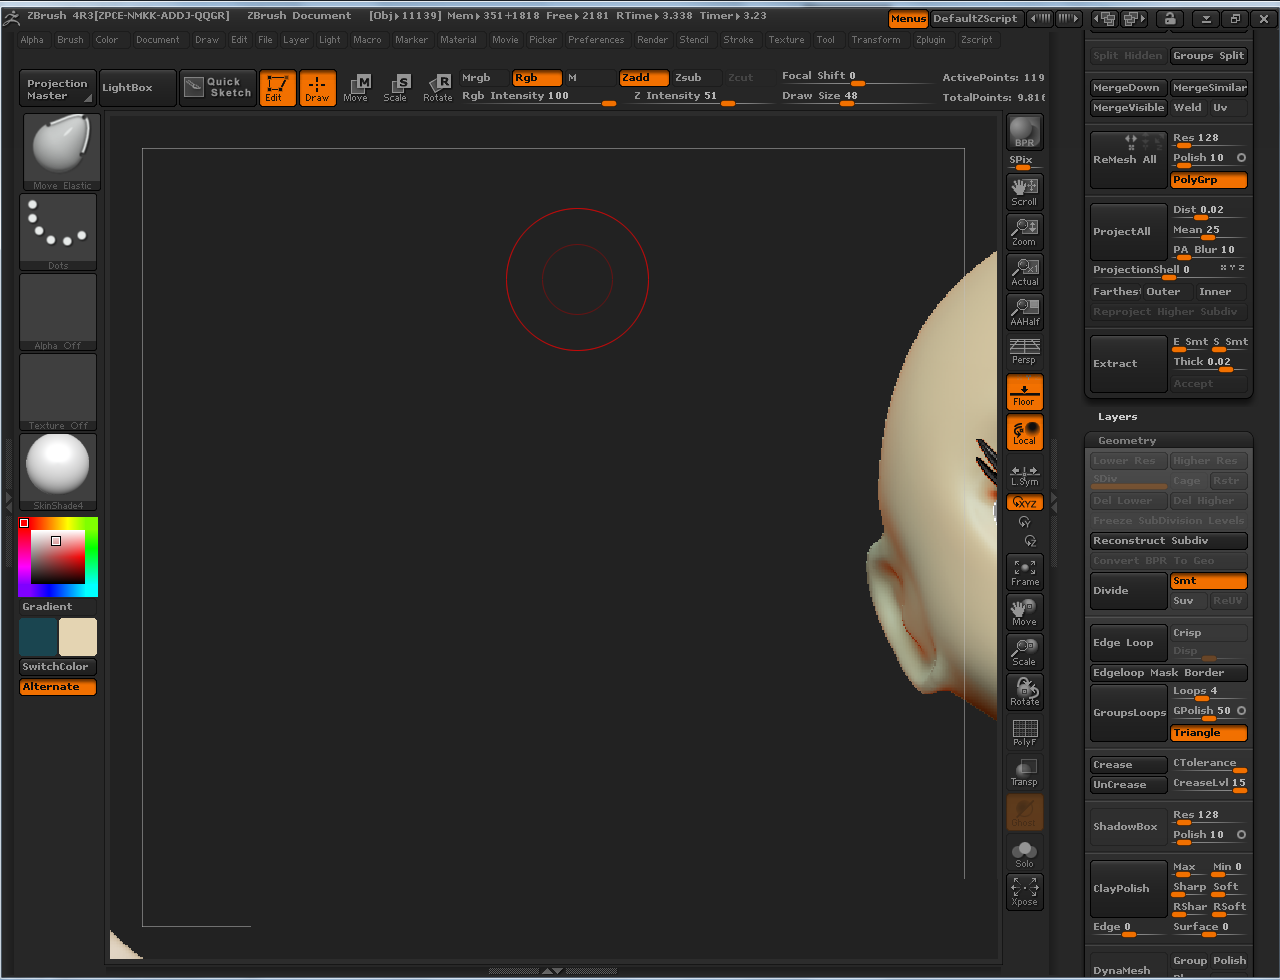The height and width of the screenshot is (980, 1280).
Task: Click the BPR render icon
Action: click(1024, 132)
